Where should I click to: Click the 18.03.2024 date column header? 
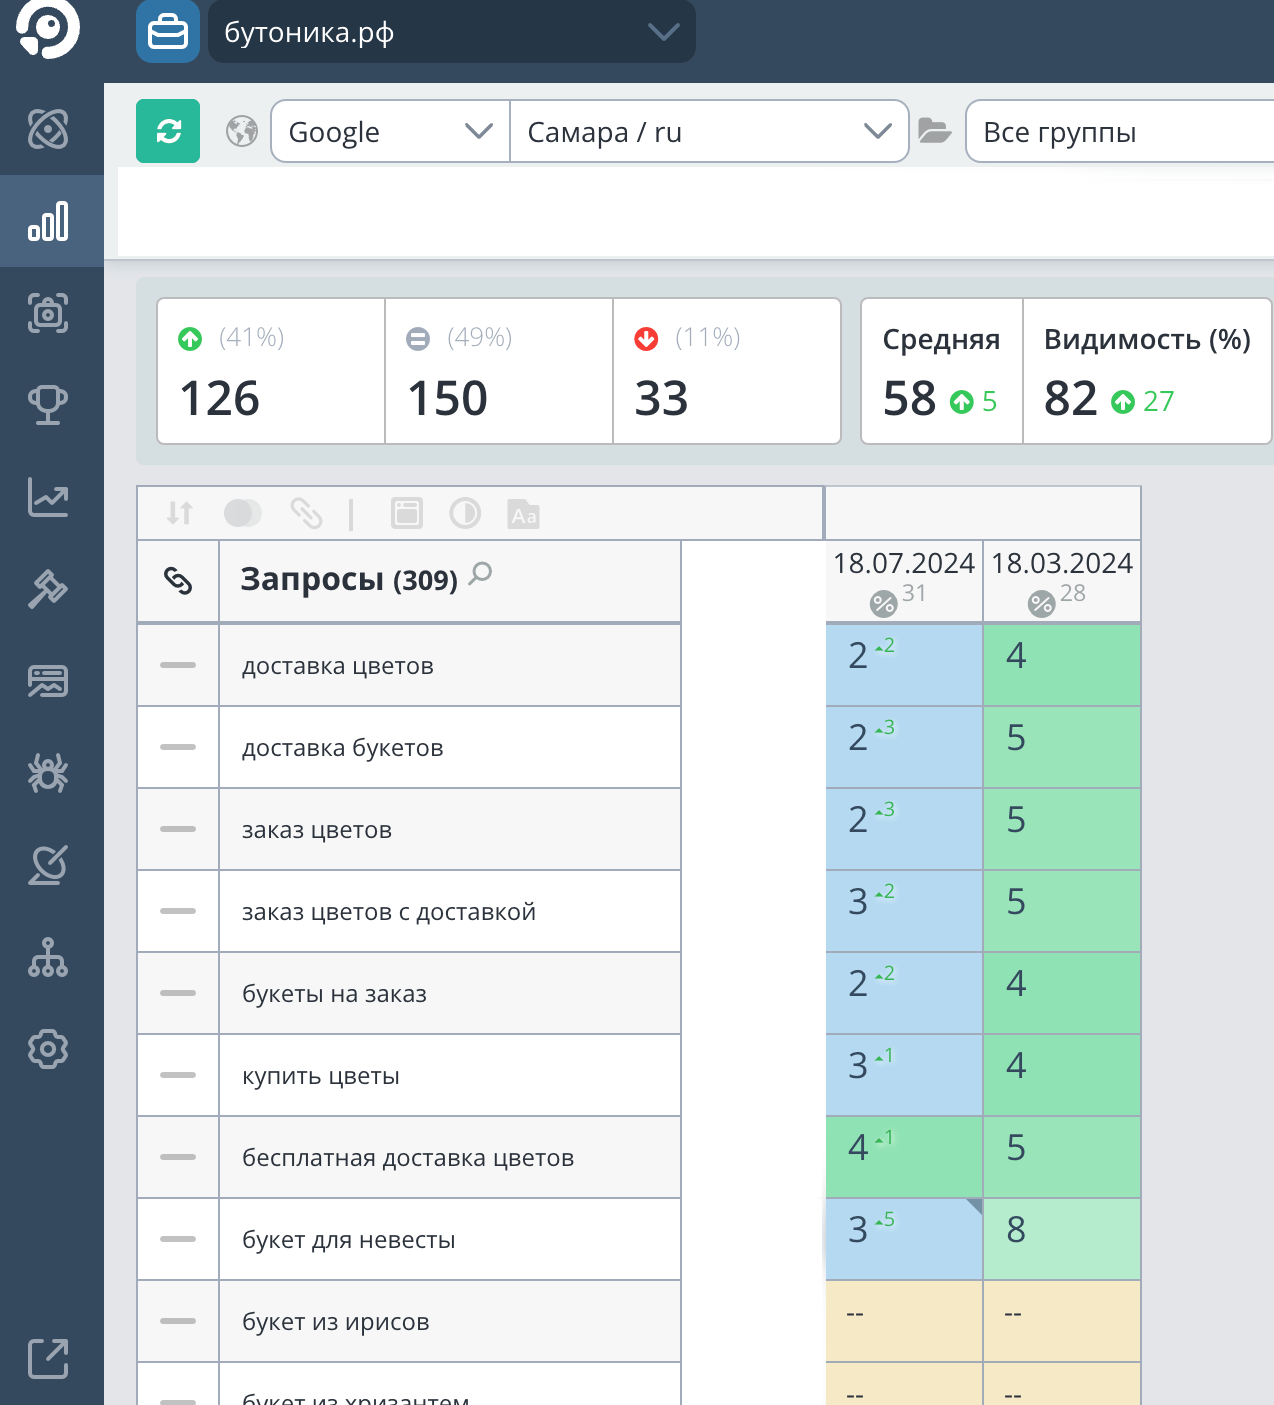(1061, 564)
